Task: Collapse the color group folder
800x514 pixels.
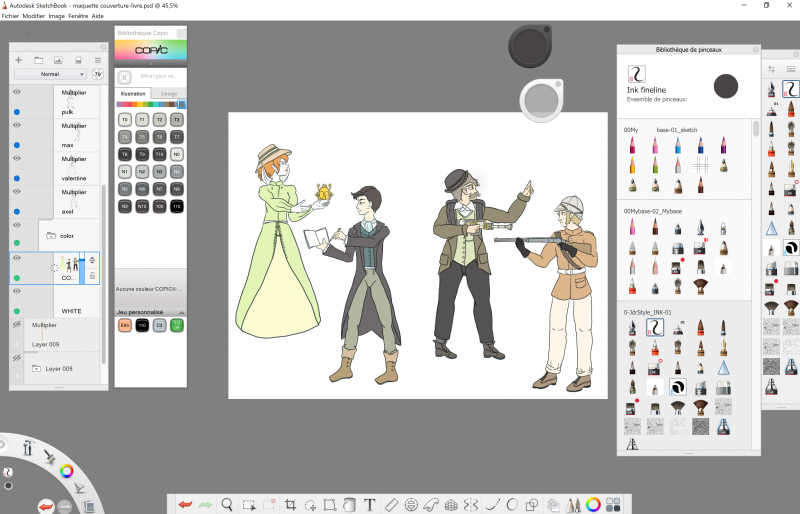Action: click(x=51, y=236)
